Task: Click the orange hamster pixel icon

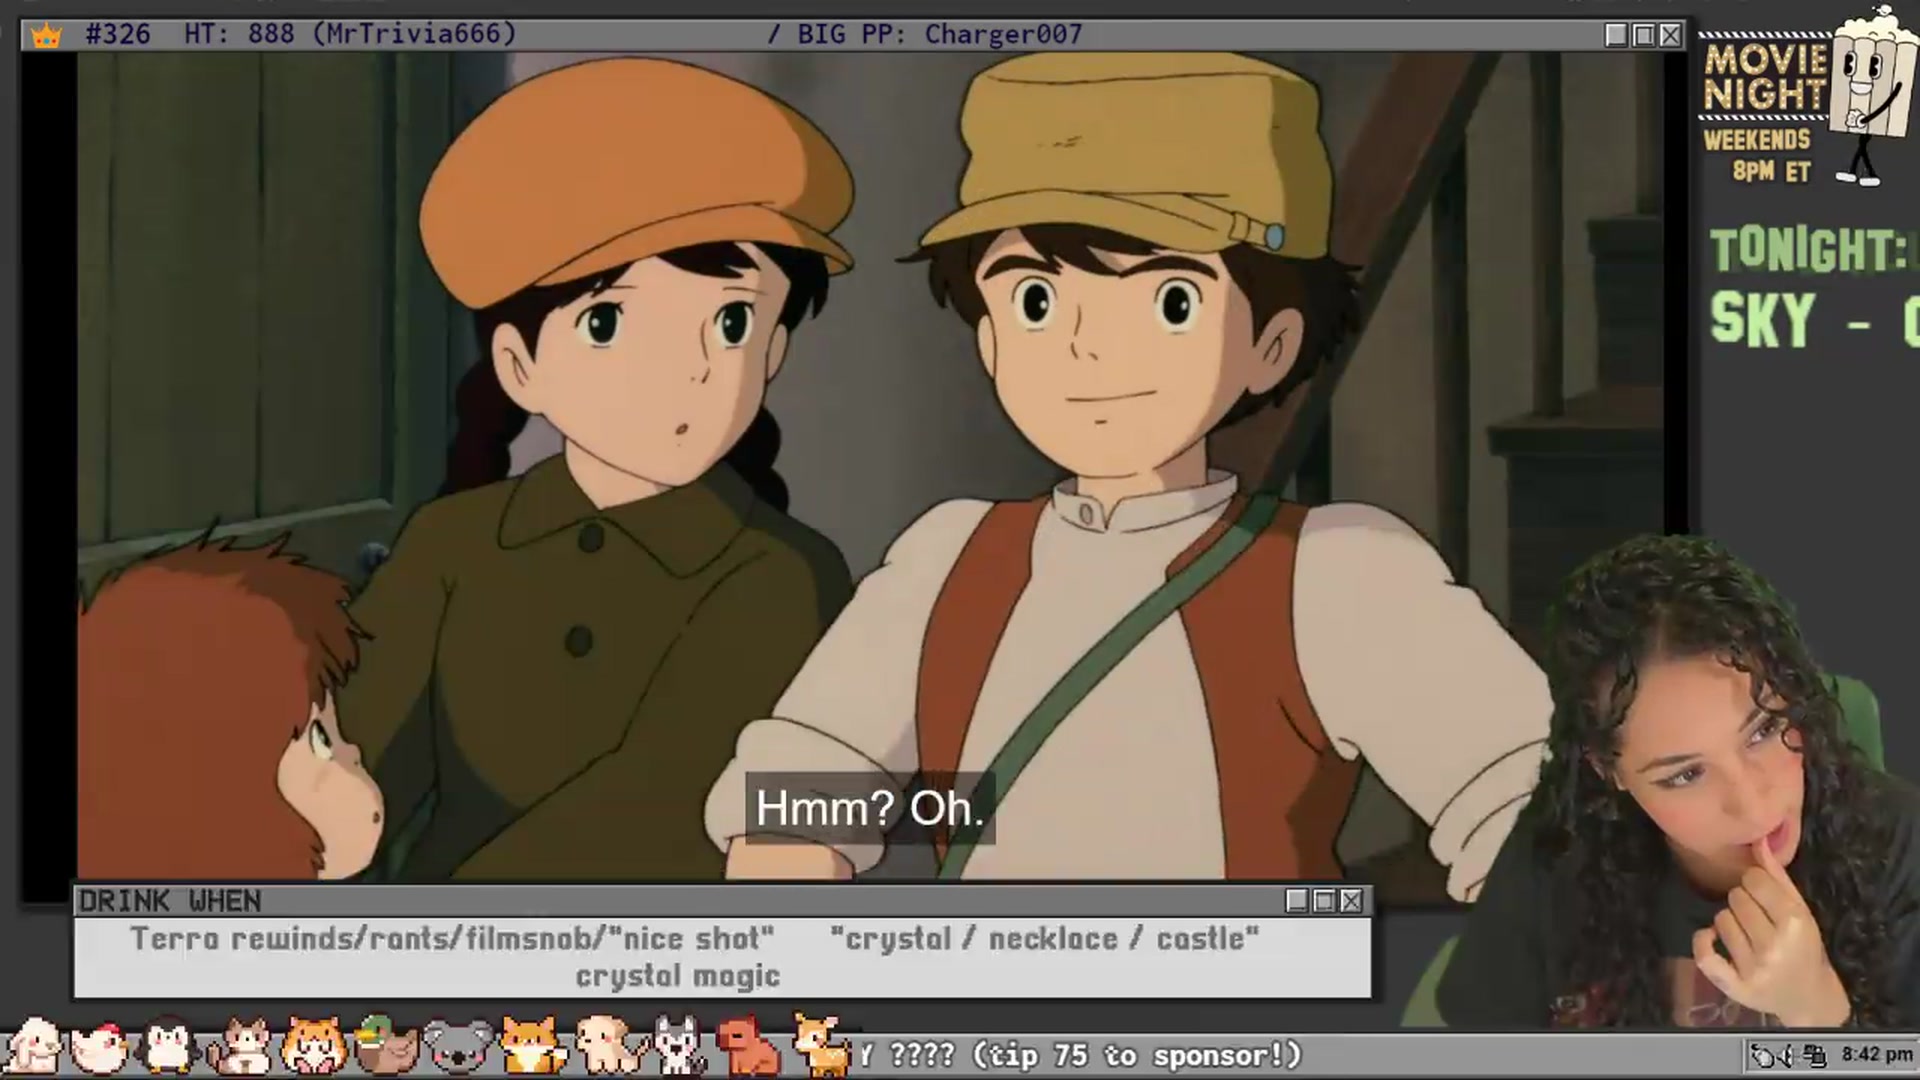Action: [x=314, y=1047]
